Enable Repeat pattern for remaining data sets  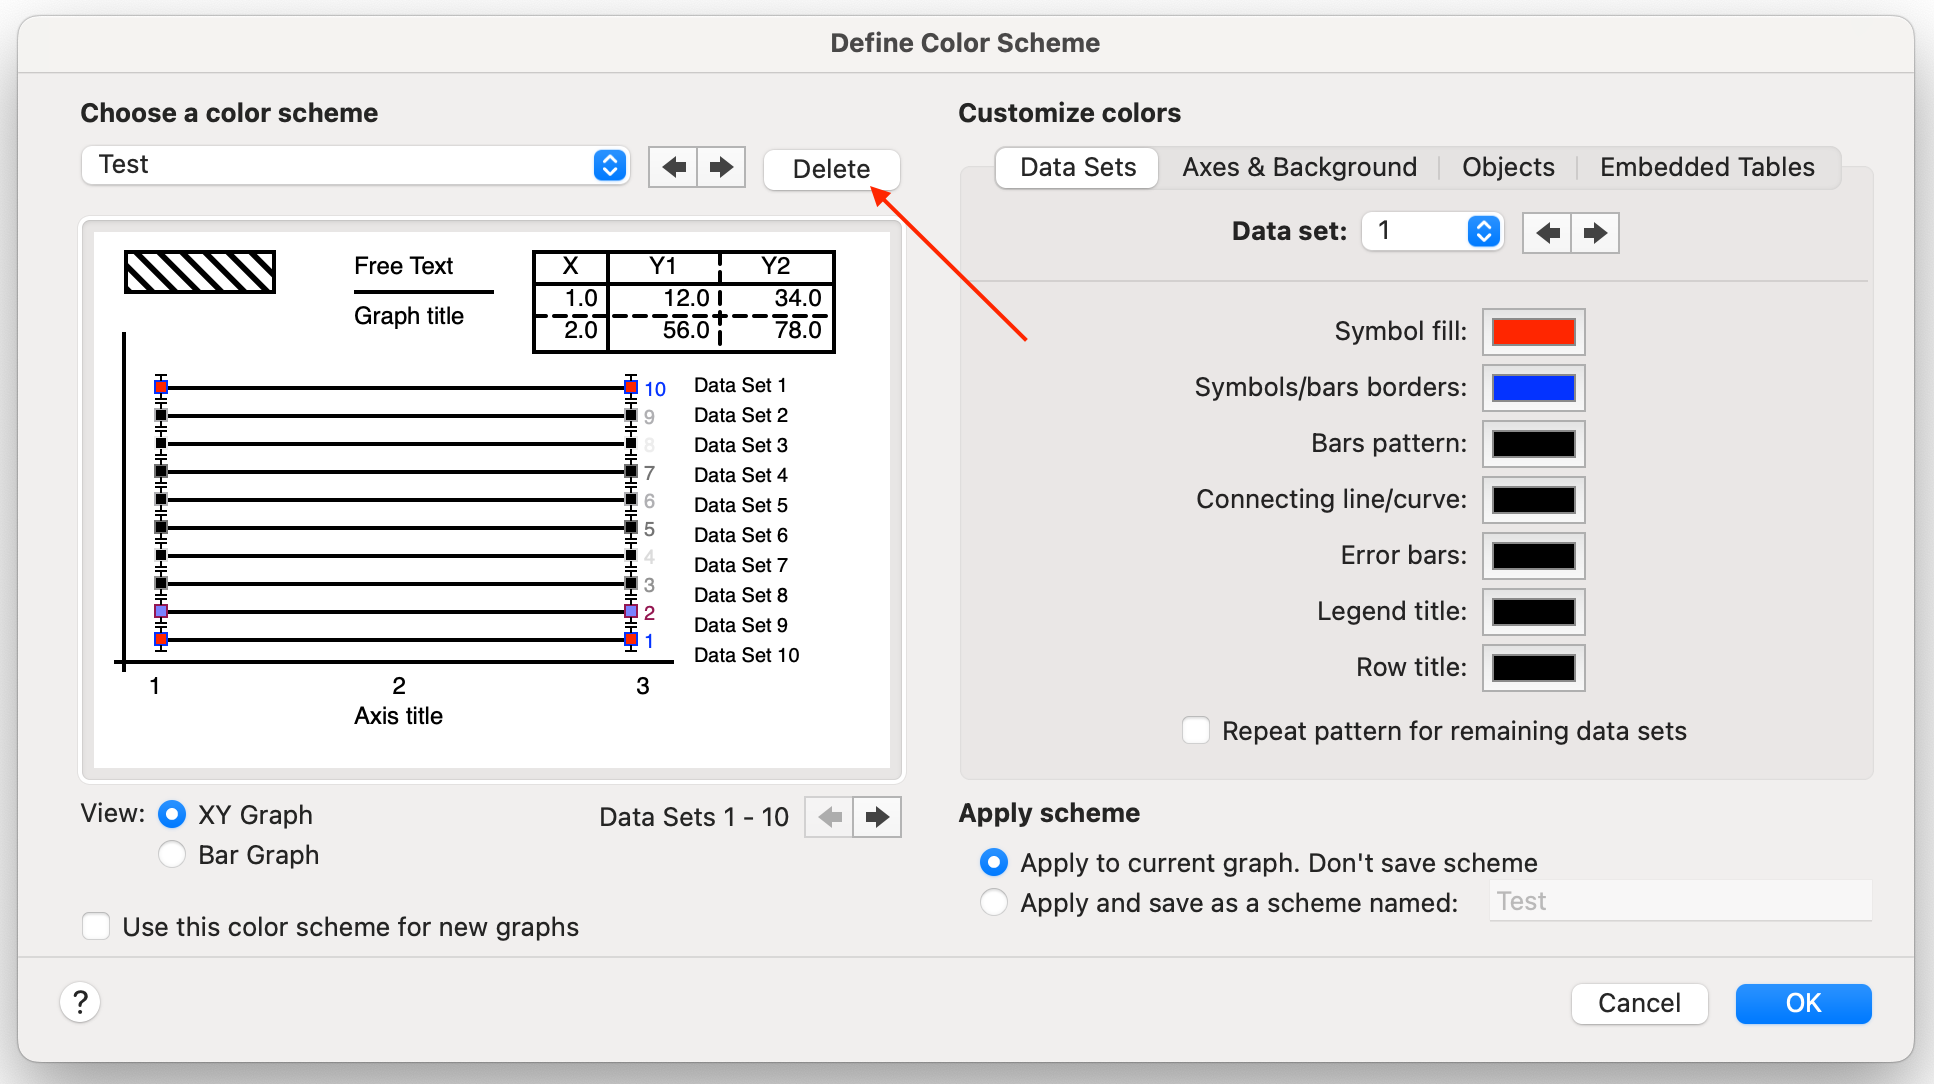click(x=1195, y=731)
